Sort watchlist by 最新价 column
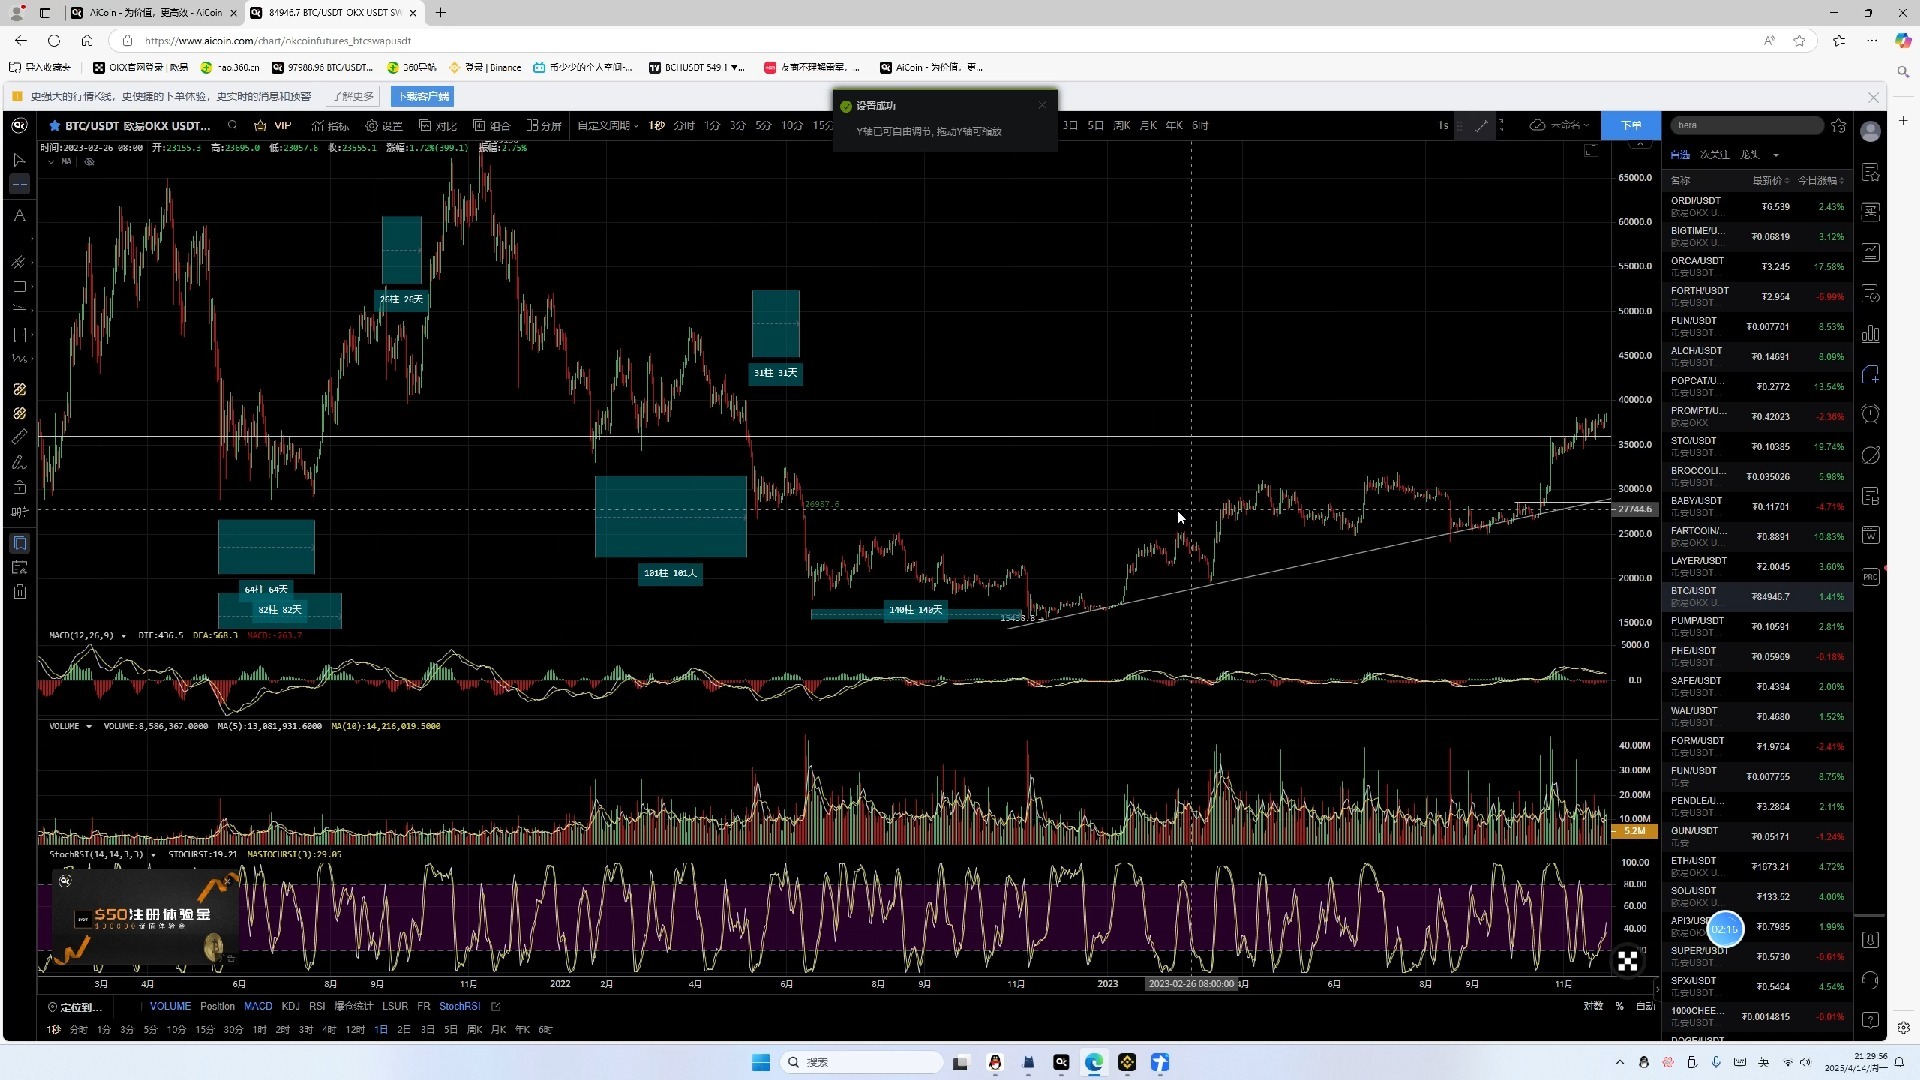This screenshot has width=1920, height=1080. [x=1768, y=181]
